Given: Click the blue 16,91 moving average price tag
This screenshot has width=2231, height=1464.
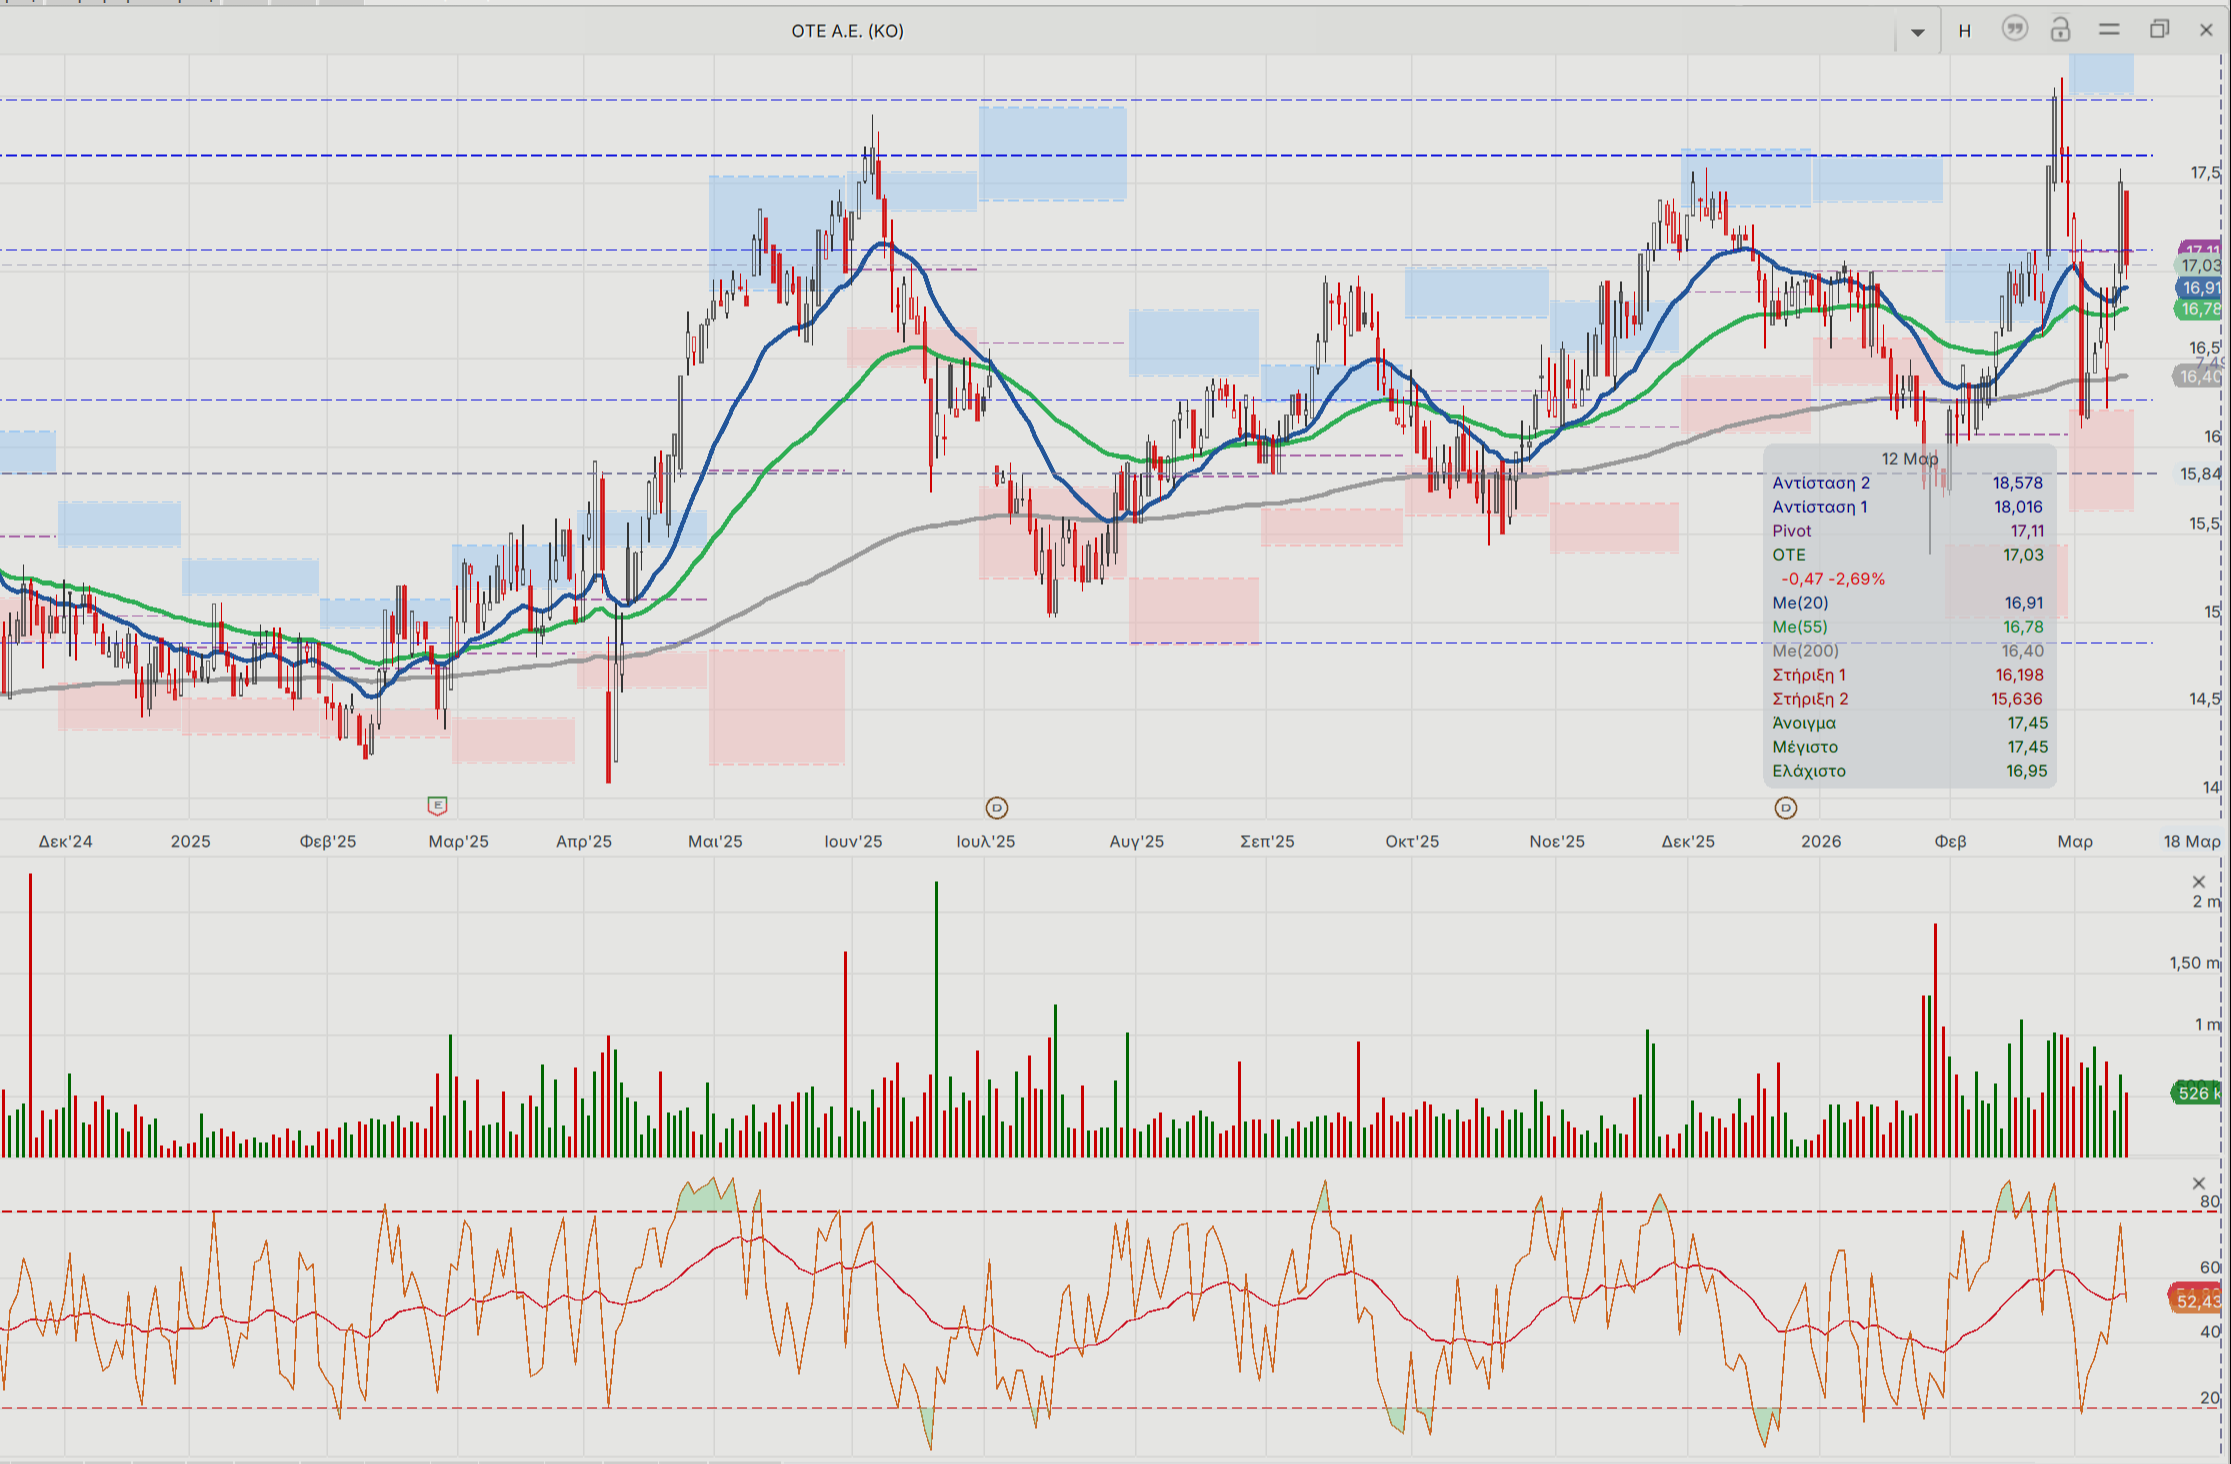Looking at the screenshot, I should 2199,288.
